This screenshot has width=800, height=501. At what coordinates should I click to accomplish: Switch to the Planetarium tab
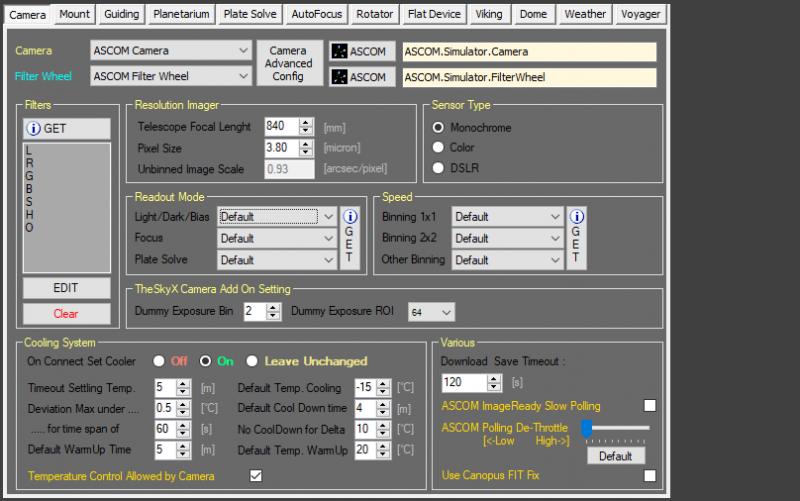(181, 14)
